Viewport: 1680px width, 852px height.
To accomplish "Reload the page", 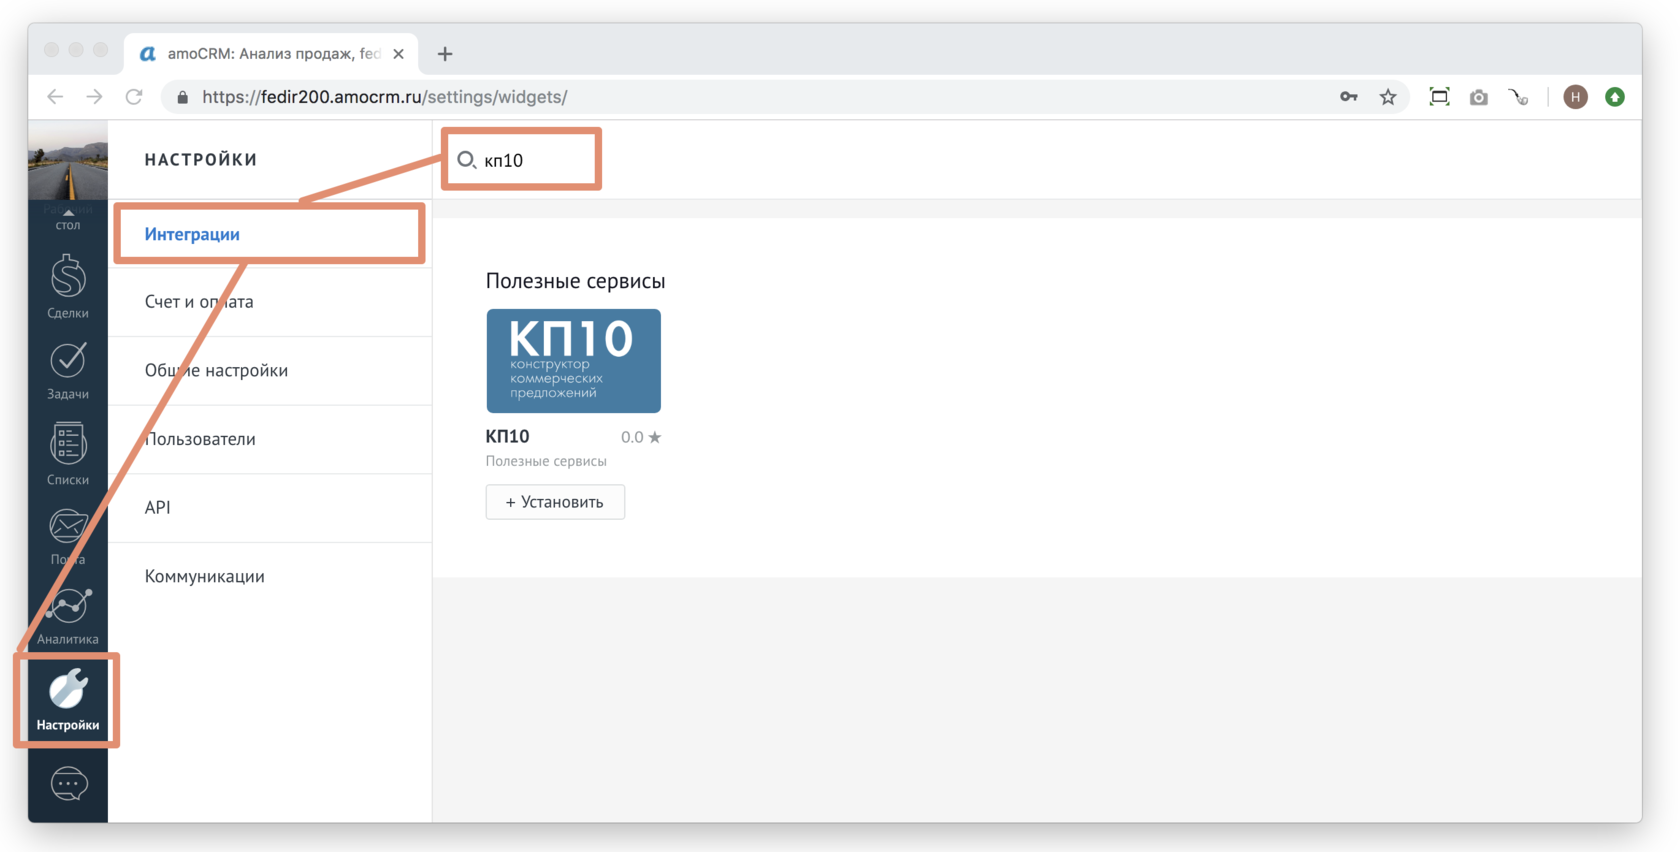I will pos(134,97).
